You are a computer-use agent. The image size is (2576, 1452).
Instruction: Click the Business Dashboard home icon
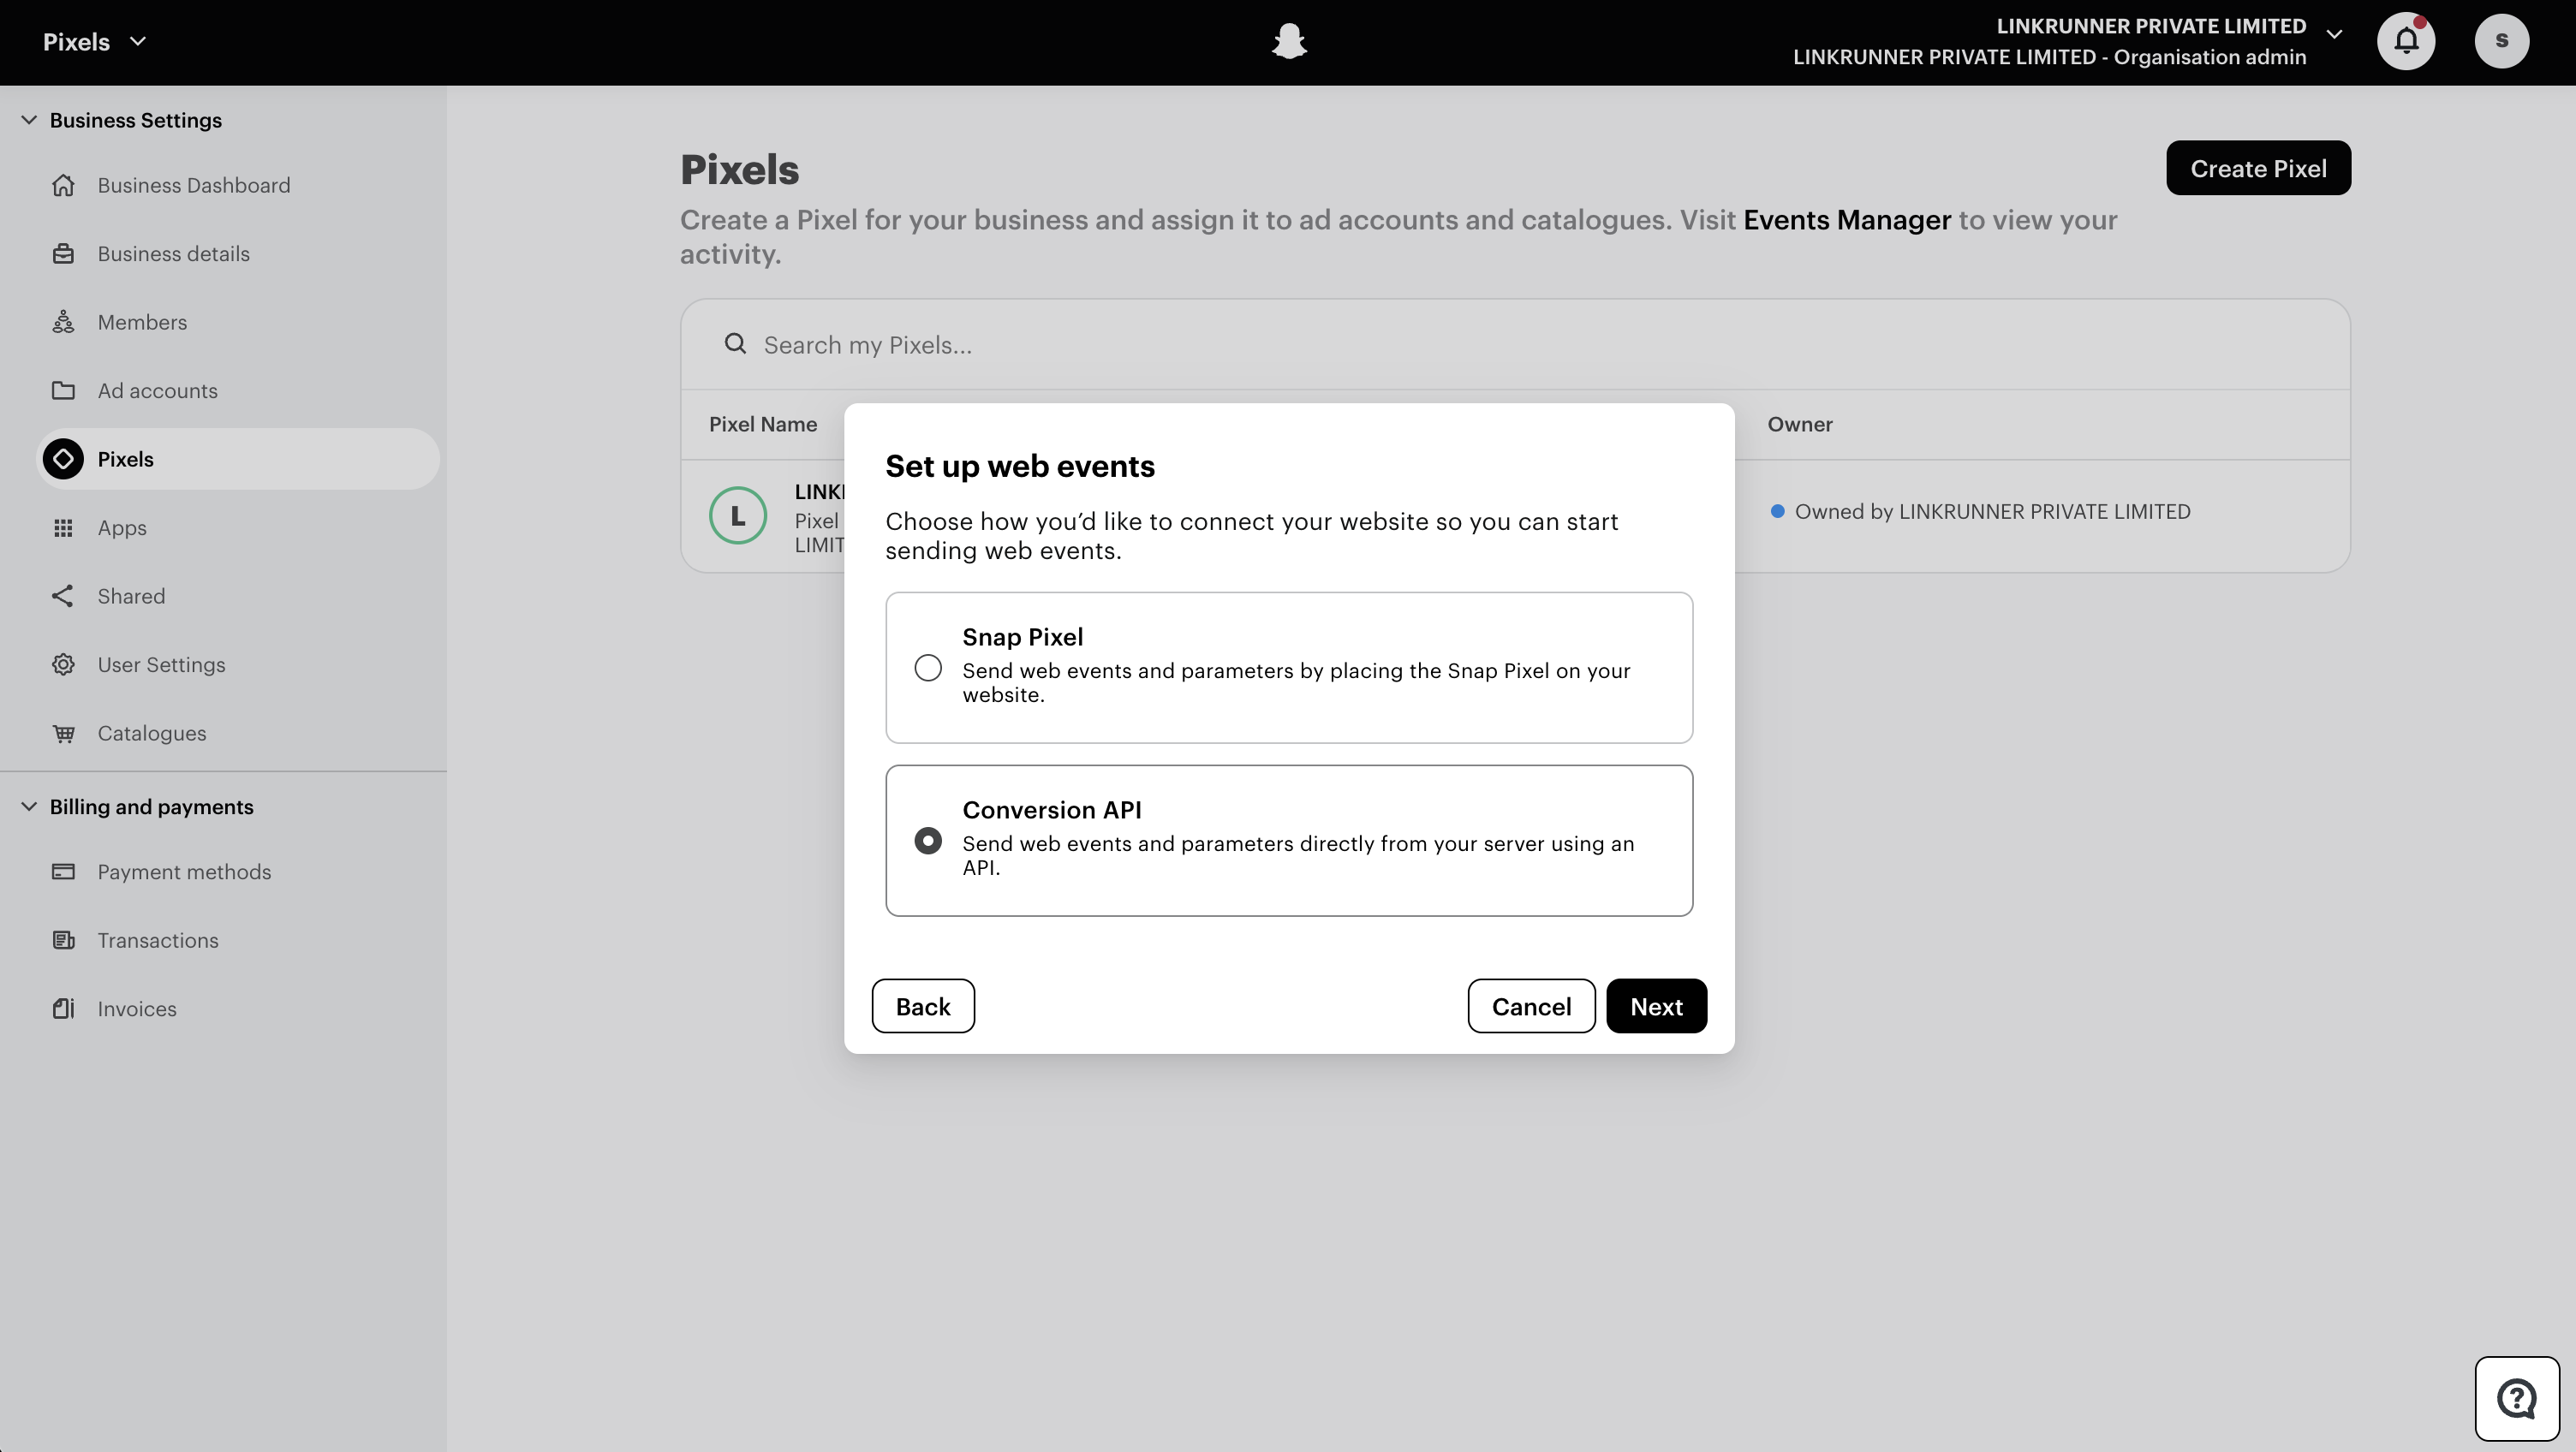pyautogui.click(x=63, y=185)
